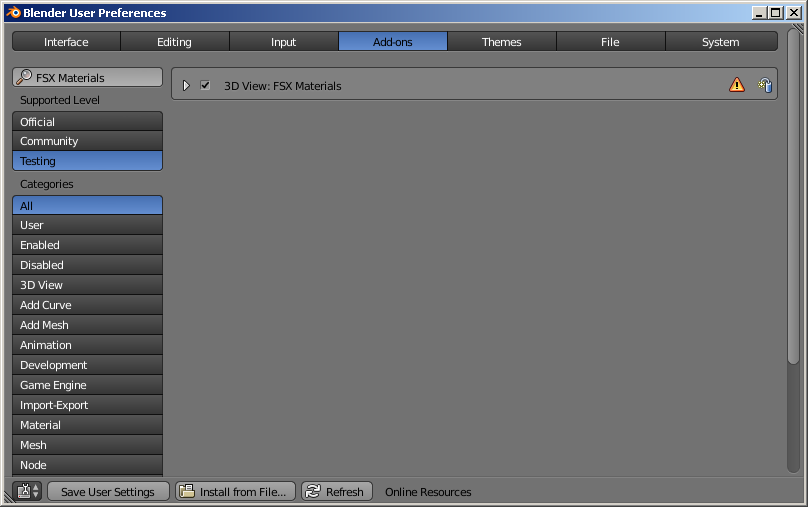Screen dimensions: 808x507
Task: Select the Animation category
Action: pos(87,345)
